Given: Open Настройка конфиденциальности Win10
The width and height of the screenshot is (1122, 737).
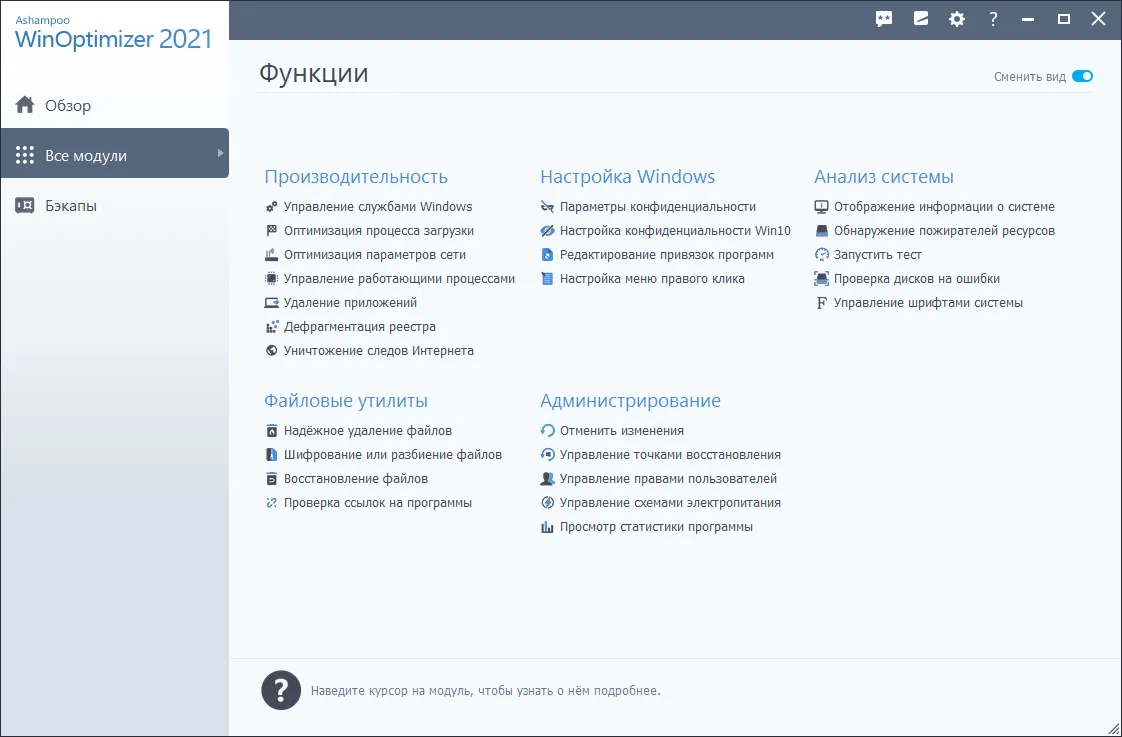Looking at the screenshot, I should 675,230.
